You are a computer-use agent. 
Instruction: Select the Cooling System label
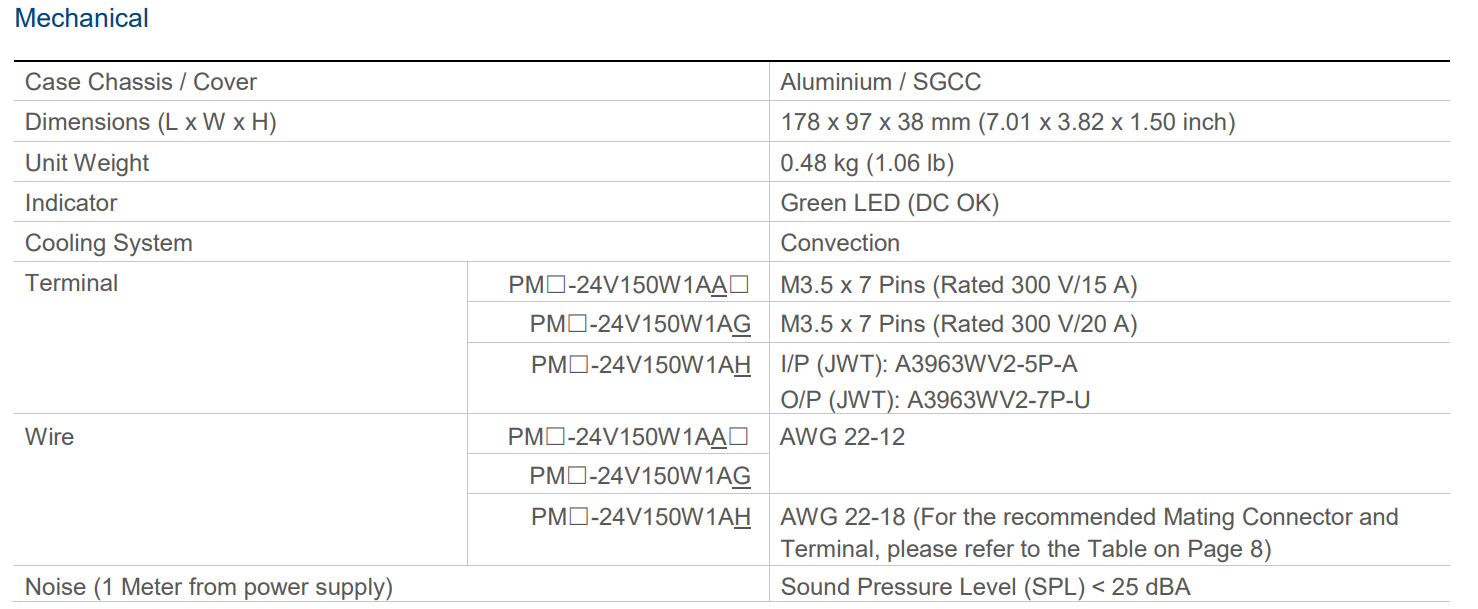[x=108, y=243]
